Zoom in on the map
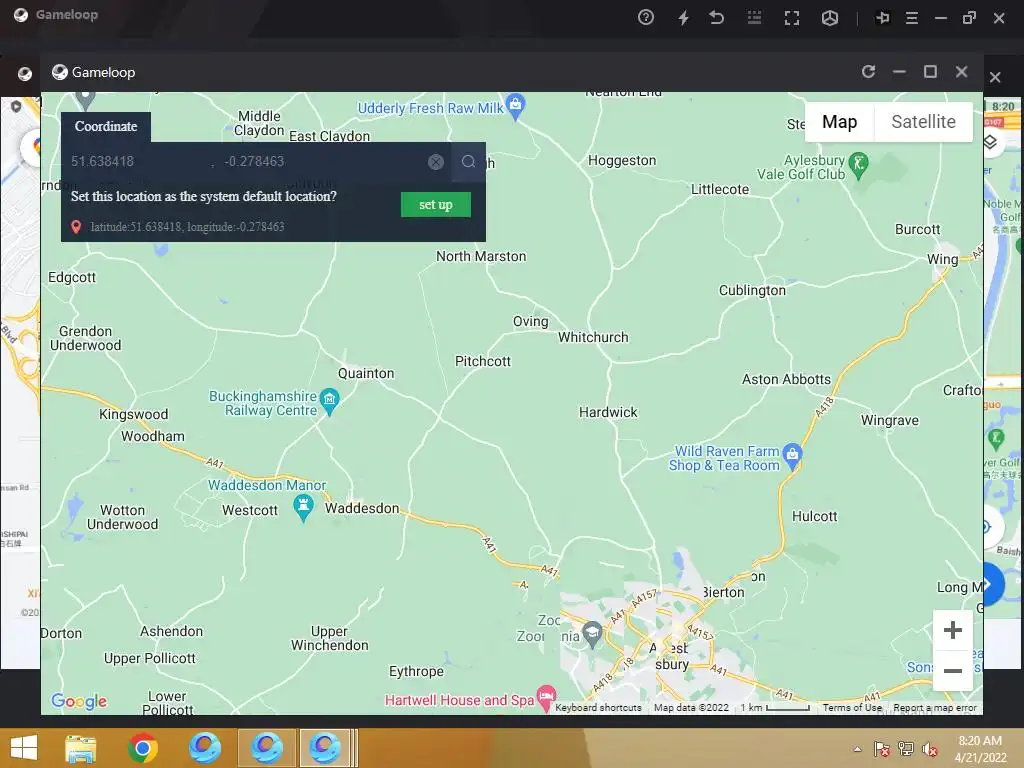Viewport: 1024px width, 768px height. (953, 630)
